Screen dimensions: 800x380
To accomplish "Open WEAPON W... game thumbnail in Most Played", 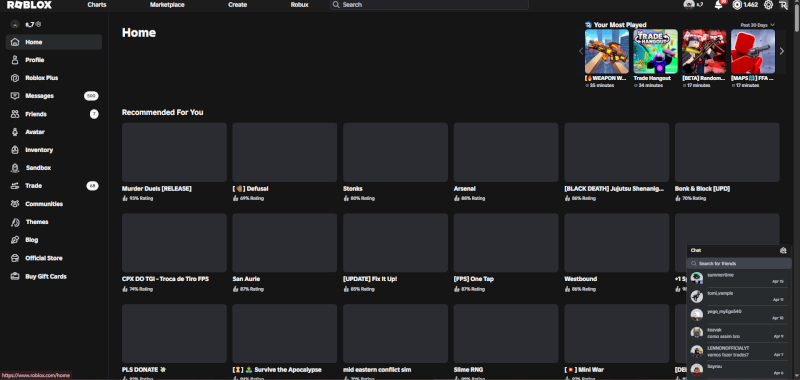I will 607,52.
